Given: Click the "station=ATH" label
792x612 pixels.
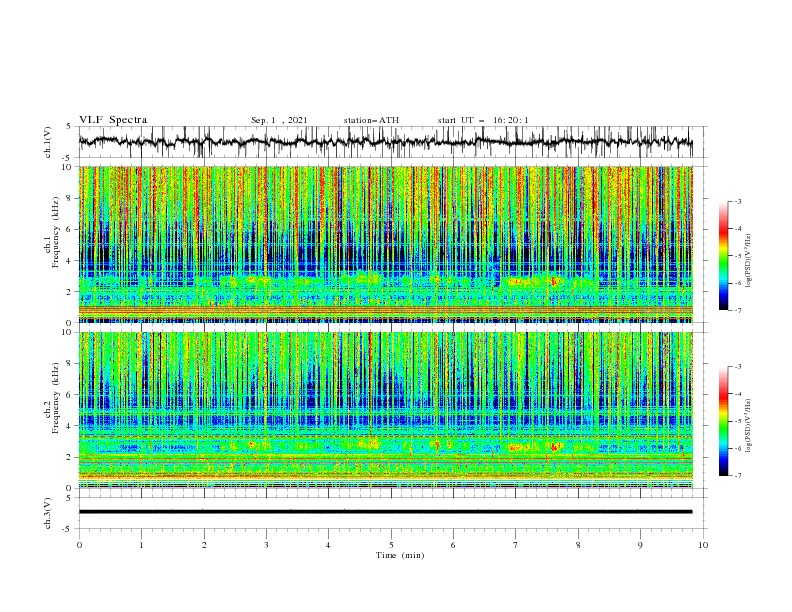Looking at the screenshot, I should click(371, 120).
